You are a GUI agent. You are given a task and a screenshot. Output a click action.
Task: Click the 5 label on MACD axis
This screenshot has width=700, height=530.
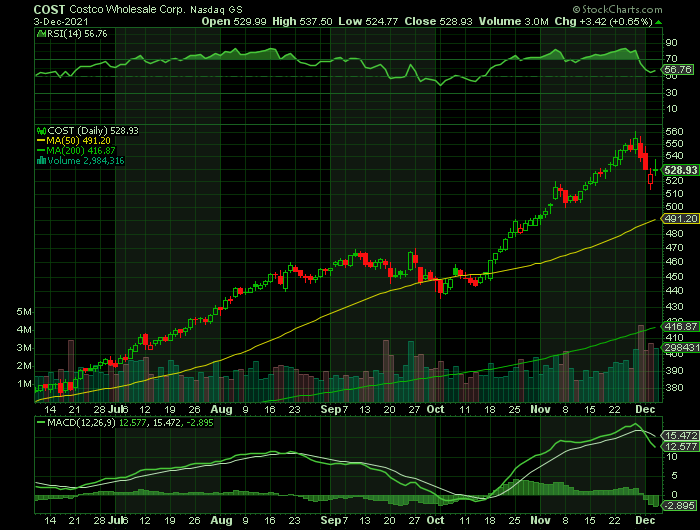coord(675,476)
